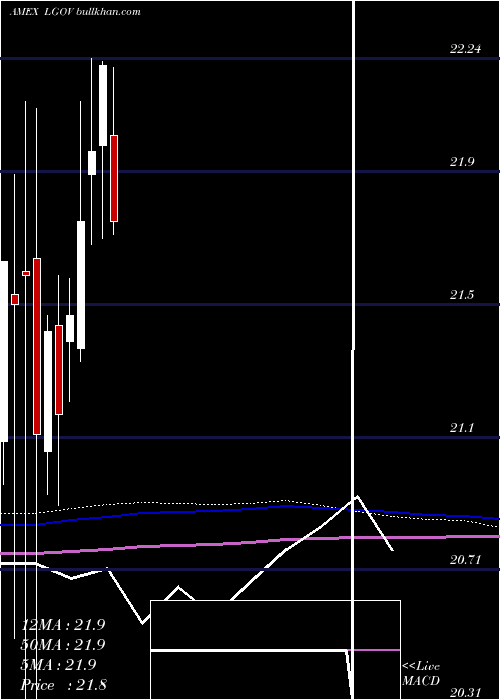Click the '50MA : 21.9' readout
The width and height of the screenshot is (500, 700).
[x=63, y=645]
